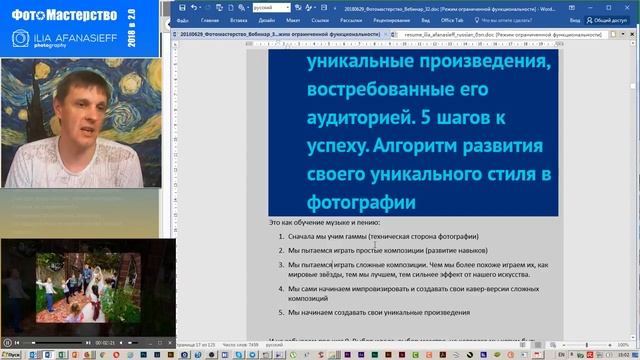Open the Файл menu
This screenshot has width=640, height=360.
182,20
